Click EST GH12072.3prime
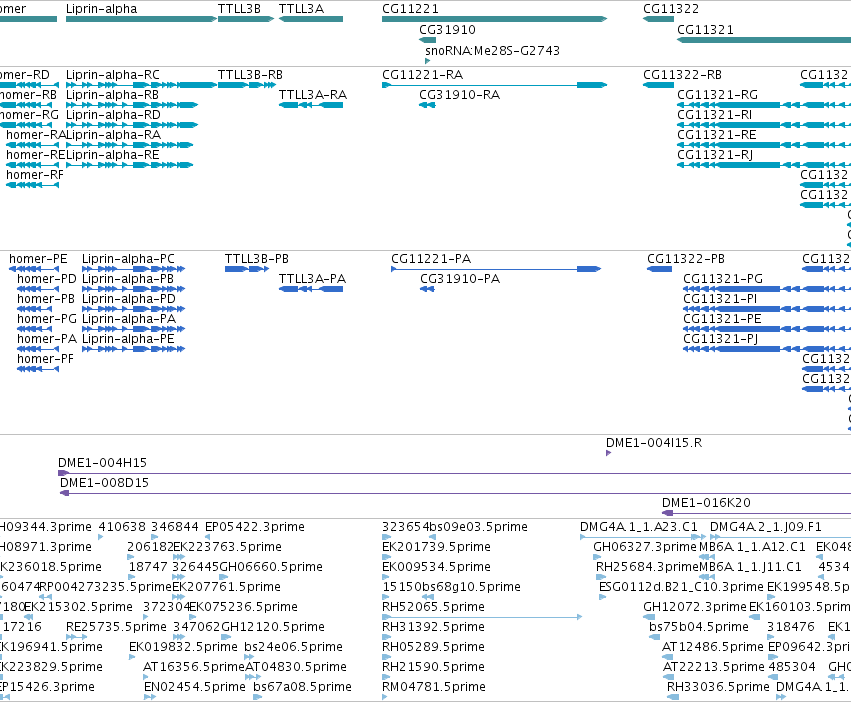 click(x=650, y=617)
